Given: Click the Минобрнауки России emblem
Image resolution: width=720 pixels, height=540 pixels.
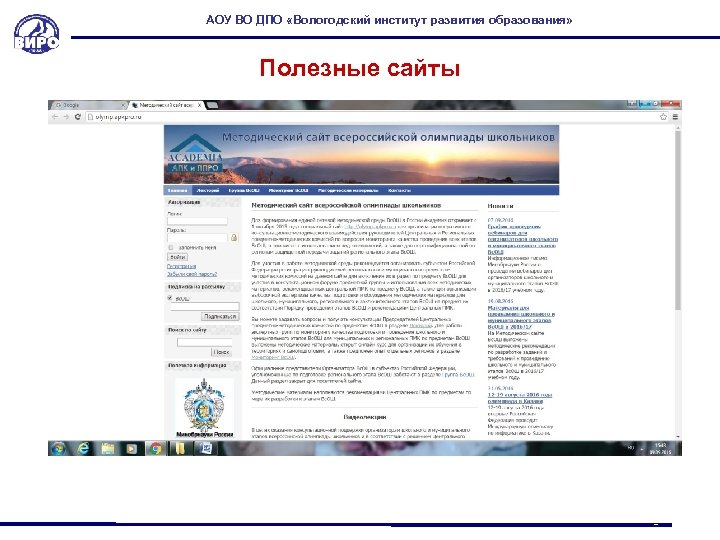Looking at the screenshot, I should tap(204, 407).
